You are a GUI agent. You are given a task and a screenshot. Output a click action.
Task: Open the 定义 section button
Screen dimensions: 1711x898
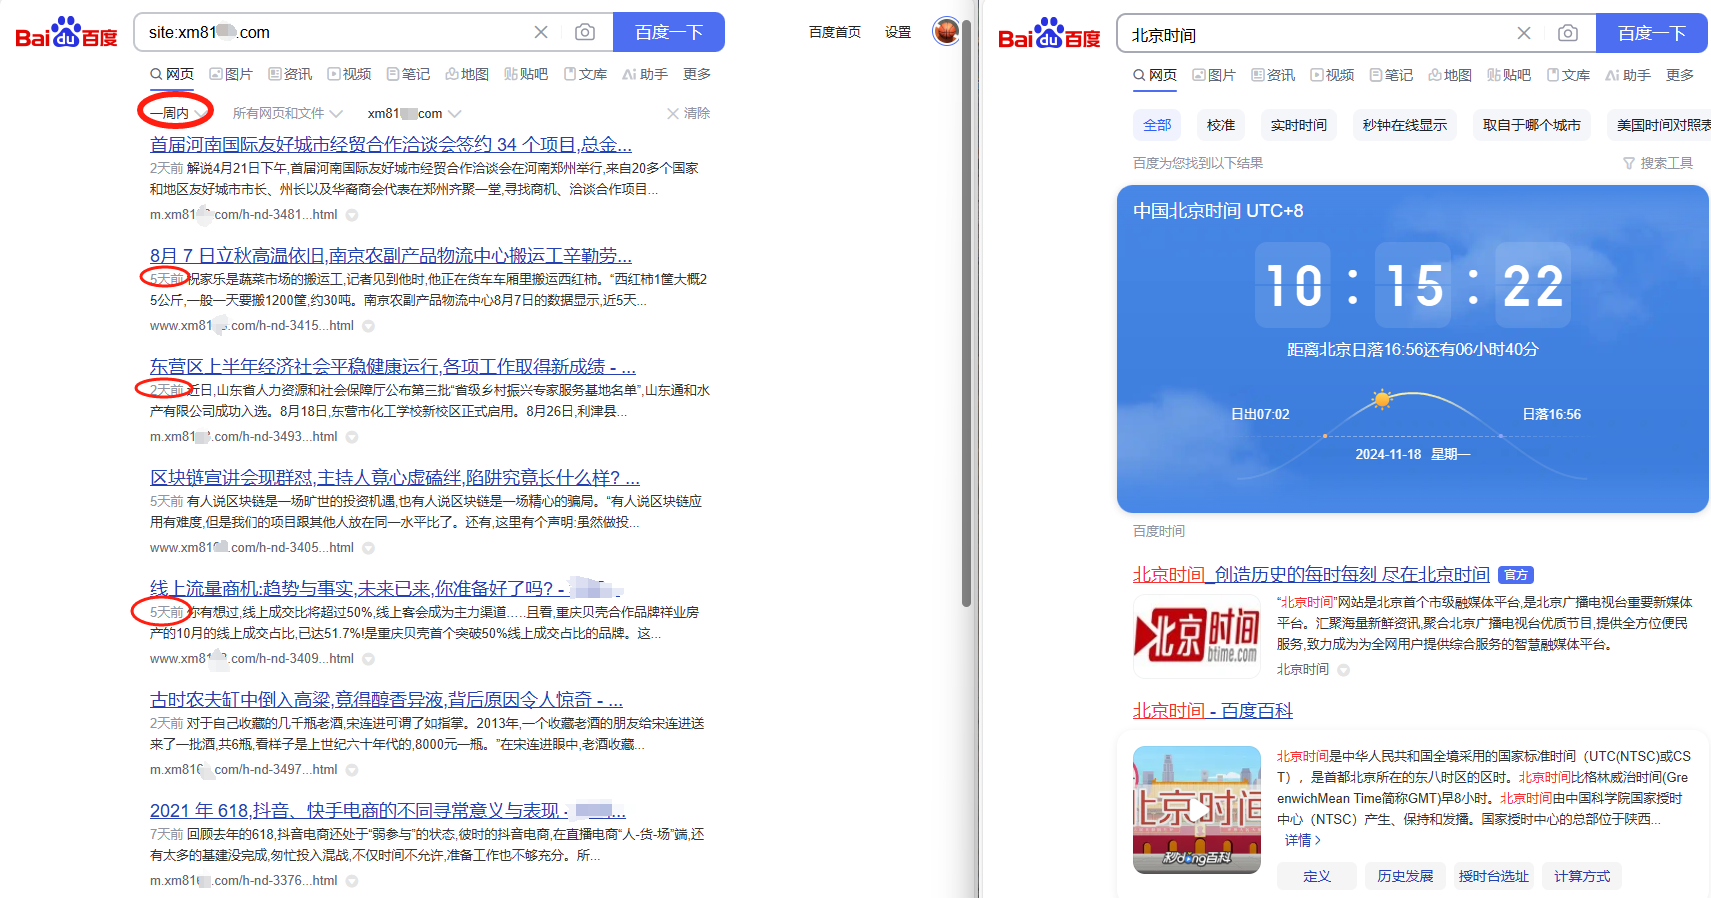[x=1317, y=876]
